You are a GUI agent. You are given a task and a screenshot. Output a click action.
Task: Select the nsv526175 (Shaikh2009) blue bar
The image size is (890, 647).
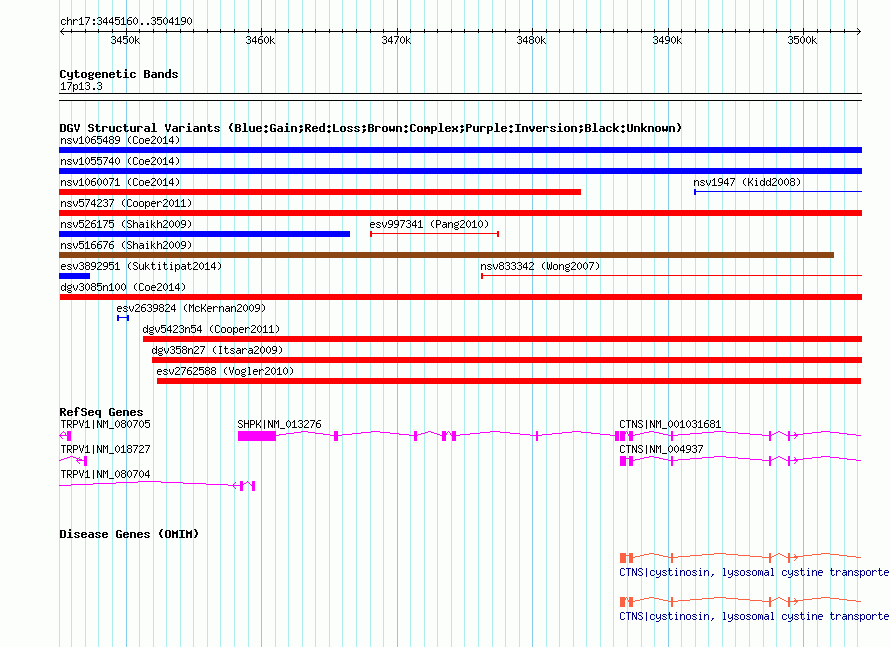pos(204,234)
